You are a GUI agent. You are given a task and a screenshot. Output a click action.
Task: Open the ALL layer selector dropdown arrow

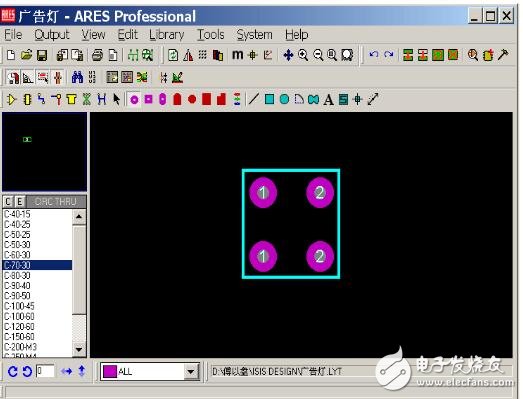click(191, 371)
